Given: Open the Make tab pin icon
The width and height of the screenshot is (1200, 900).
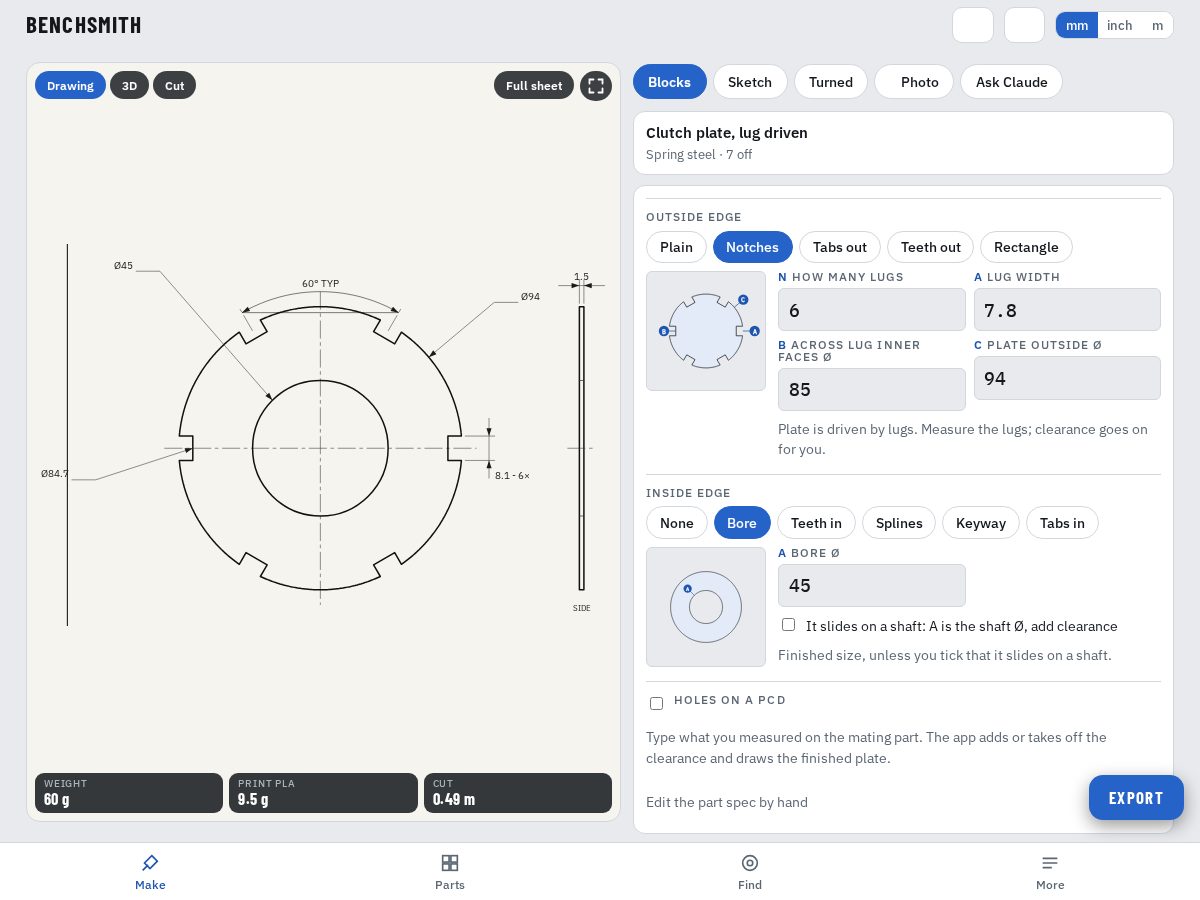Looking at the screenshot, I should coord(150,862).
